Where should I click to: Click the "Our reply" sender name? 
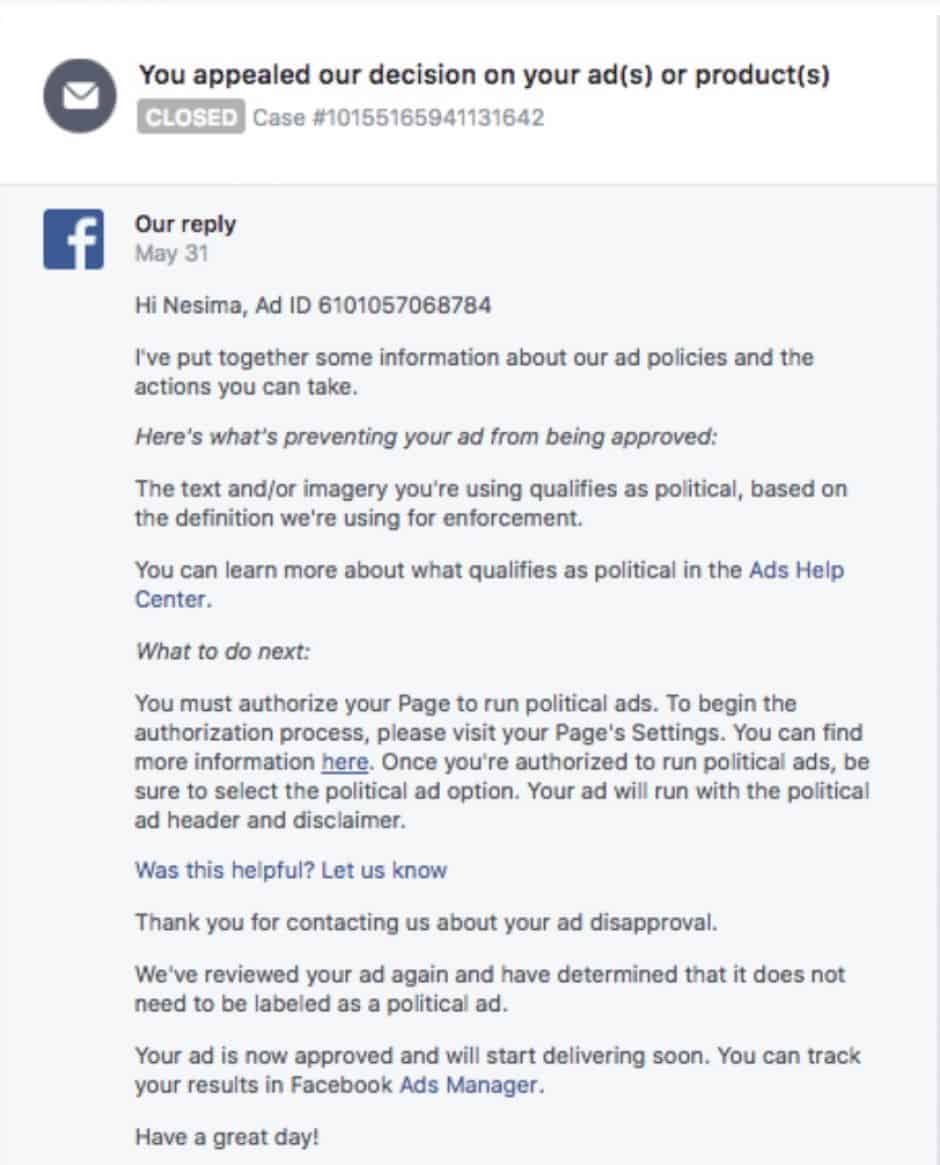tap(185, 224)
